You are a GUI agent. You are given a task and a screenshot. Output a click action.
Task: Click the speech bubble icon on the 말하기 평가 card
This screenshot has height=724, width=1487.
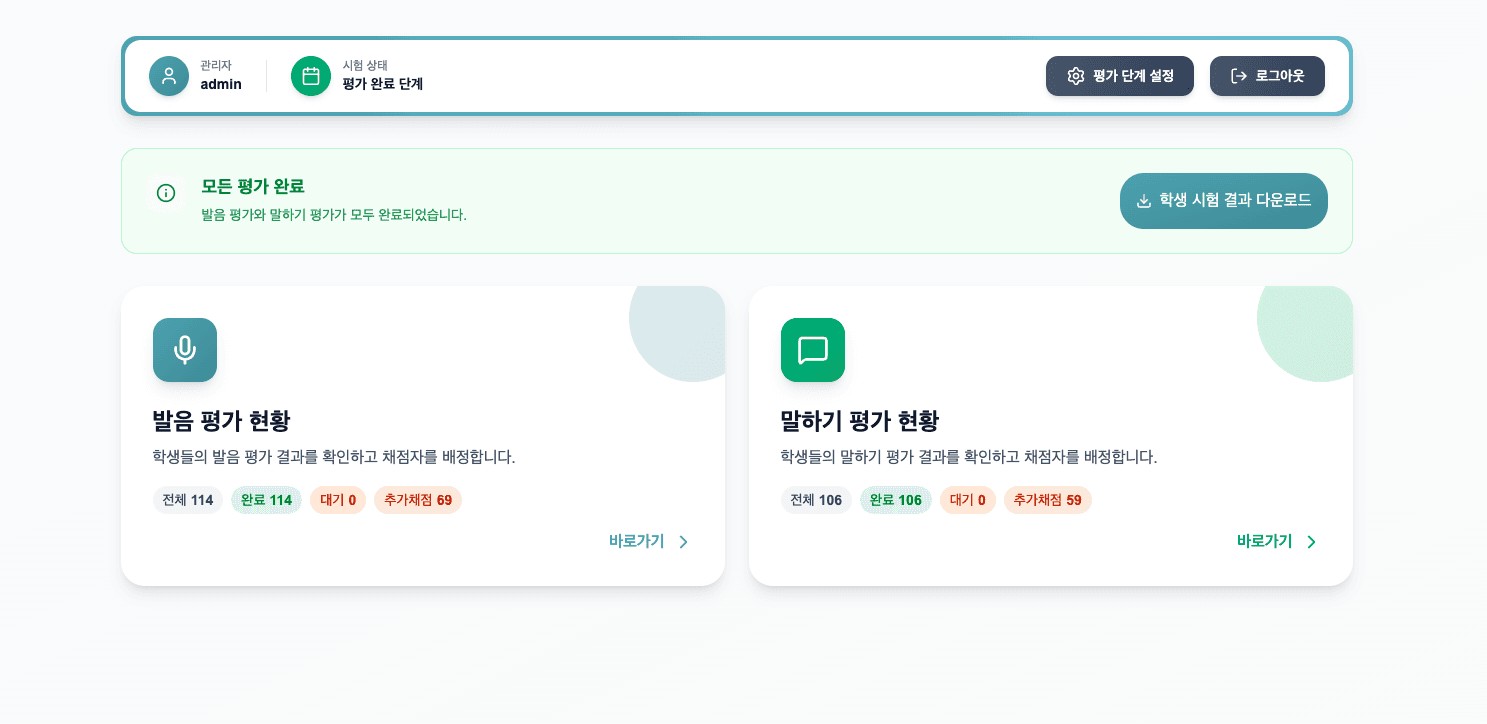point(813,350)
